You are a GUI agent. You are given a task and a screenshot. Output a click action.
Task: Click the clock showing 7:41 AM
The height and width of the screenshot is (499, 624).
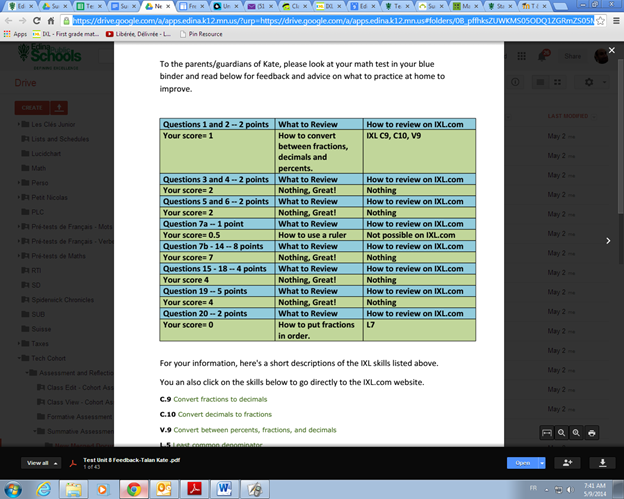tap(595, 489)
